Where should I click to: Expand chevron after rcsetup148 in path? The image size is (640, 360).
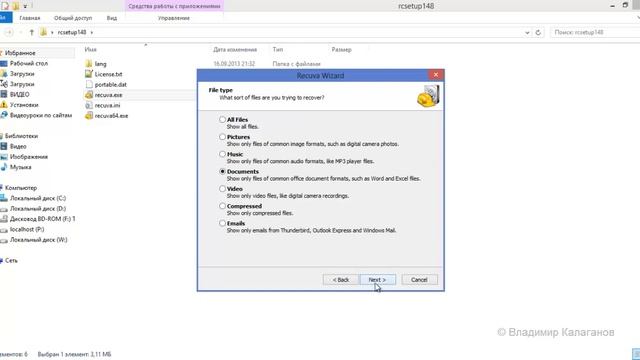(92, 32)
